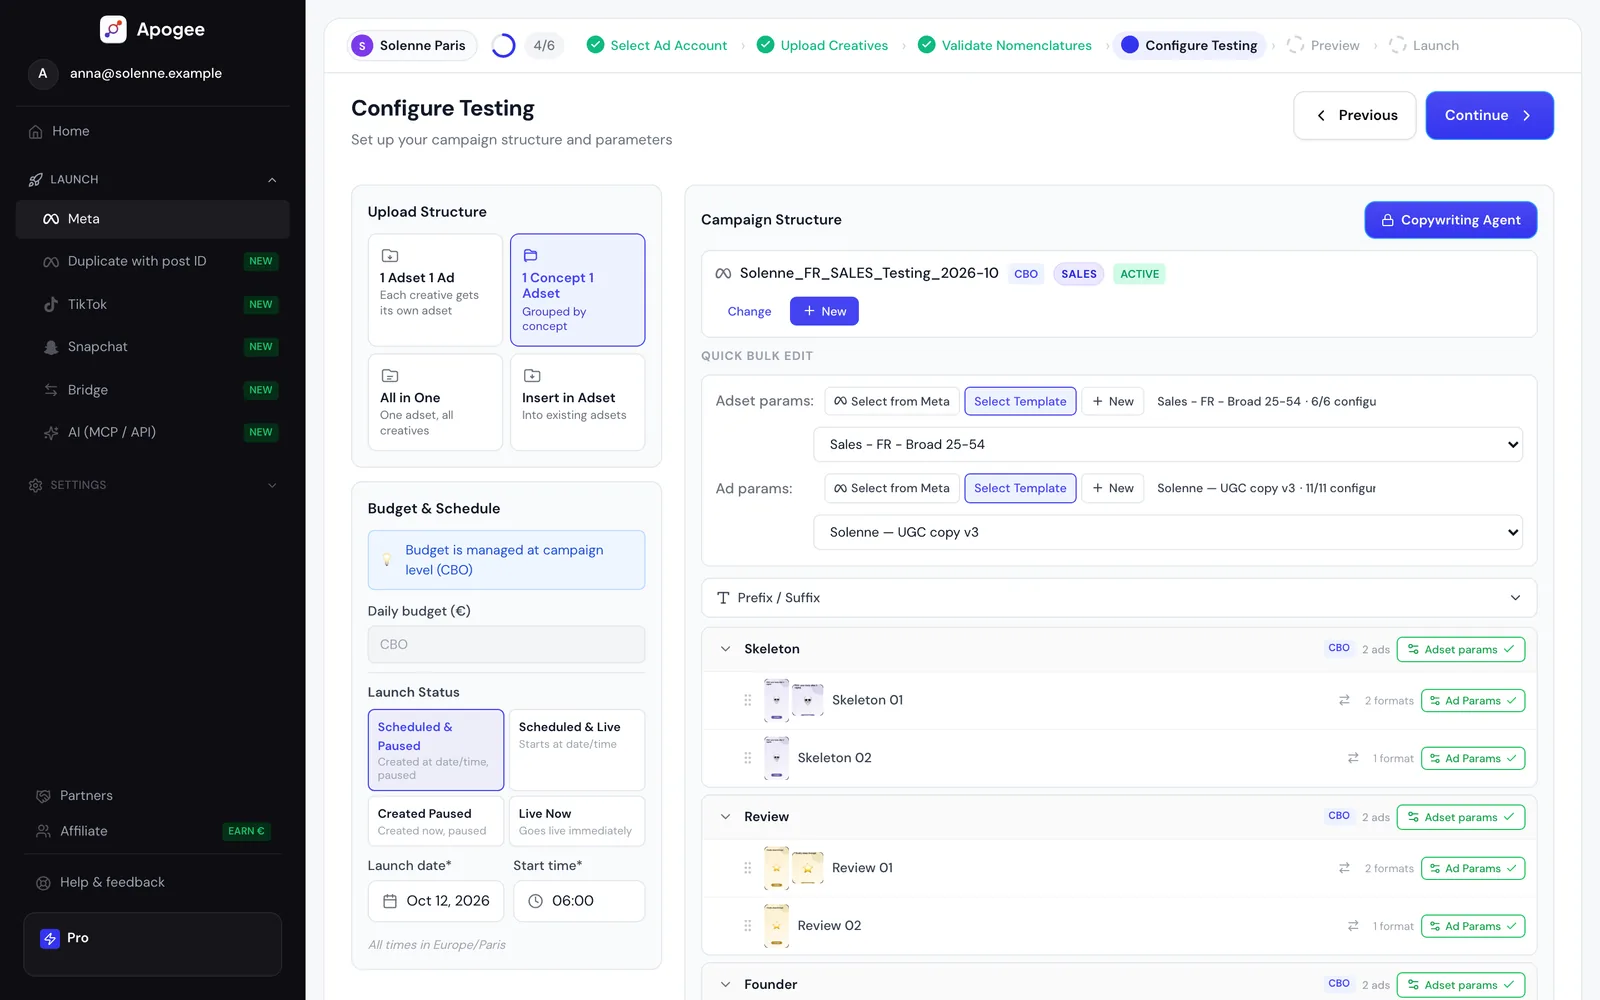Click the 4/6 progress indicator
Image resolution: width=1600 pixels, height=1000 pixels.
coord(544,45)
